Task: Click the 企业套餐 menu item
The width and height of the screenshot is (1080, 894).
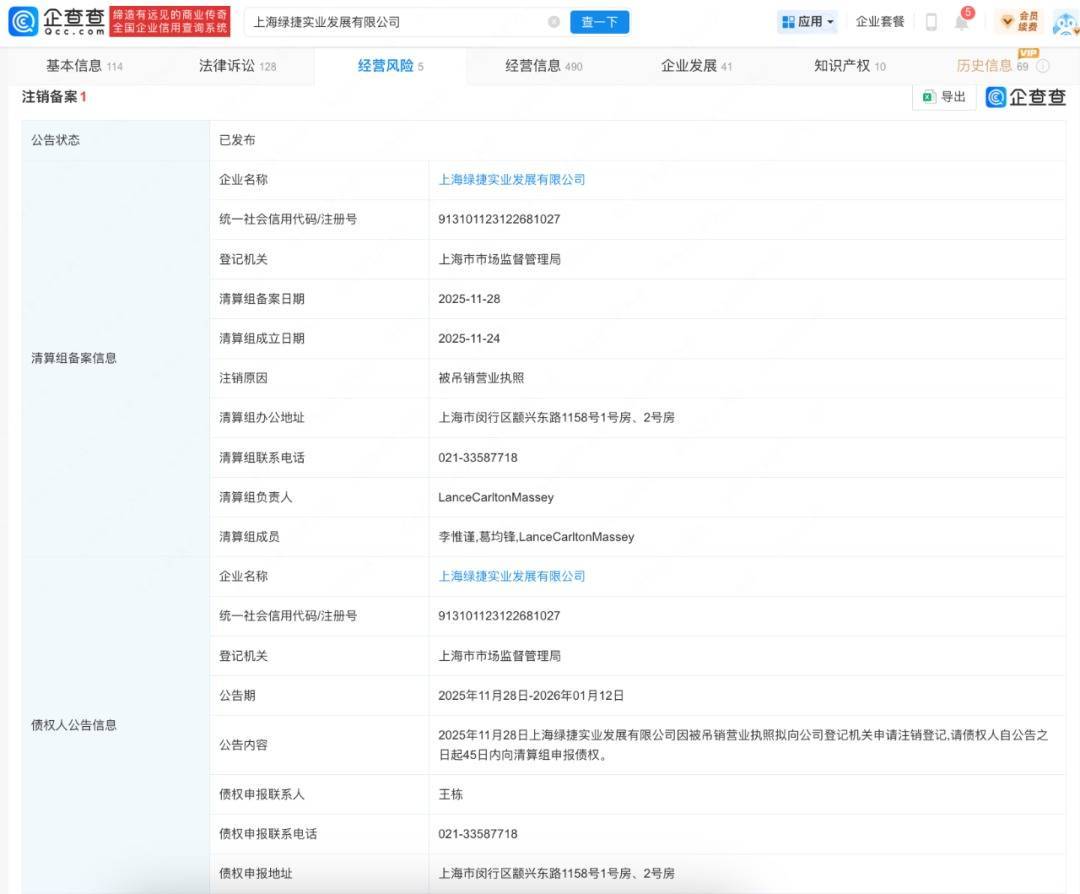Action: 879,21
